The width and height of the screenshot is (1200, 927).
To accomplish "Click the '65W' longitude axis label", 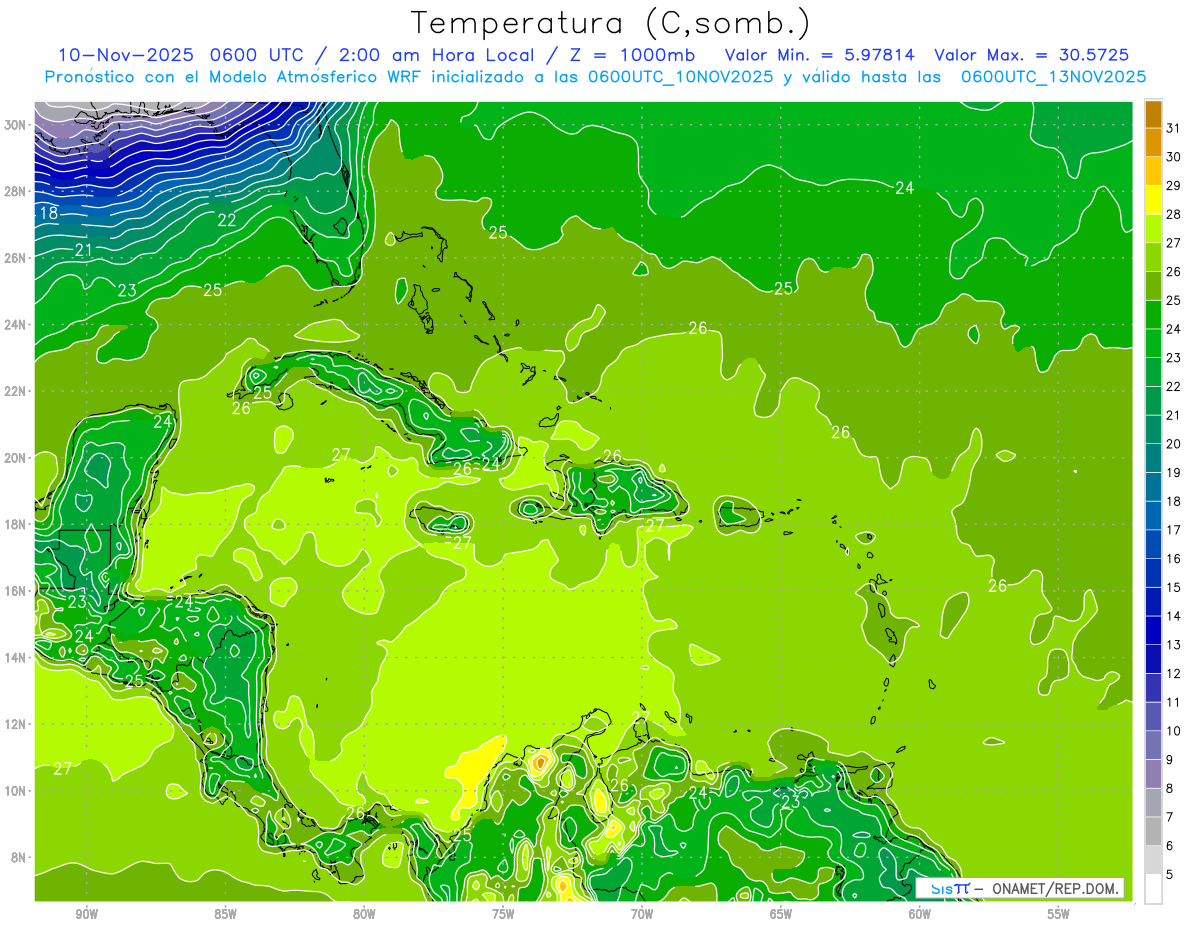I will point(781,915).
